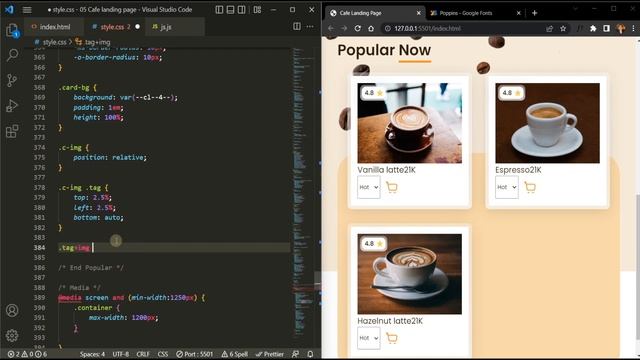This screenshot has height=360, width=640.
Task: Open a new browser tab
Action: [534, 13]
